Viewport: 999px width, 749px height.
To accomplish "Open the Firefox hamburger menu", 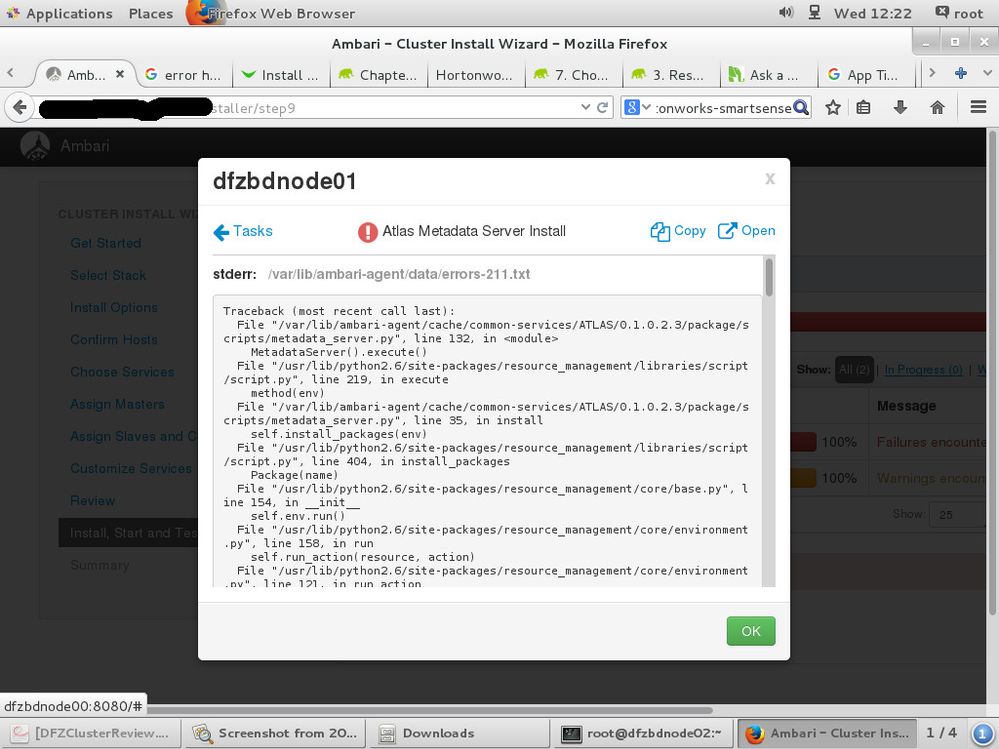I will click(978, 107).
